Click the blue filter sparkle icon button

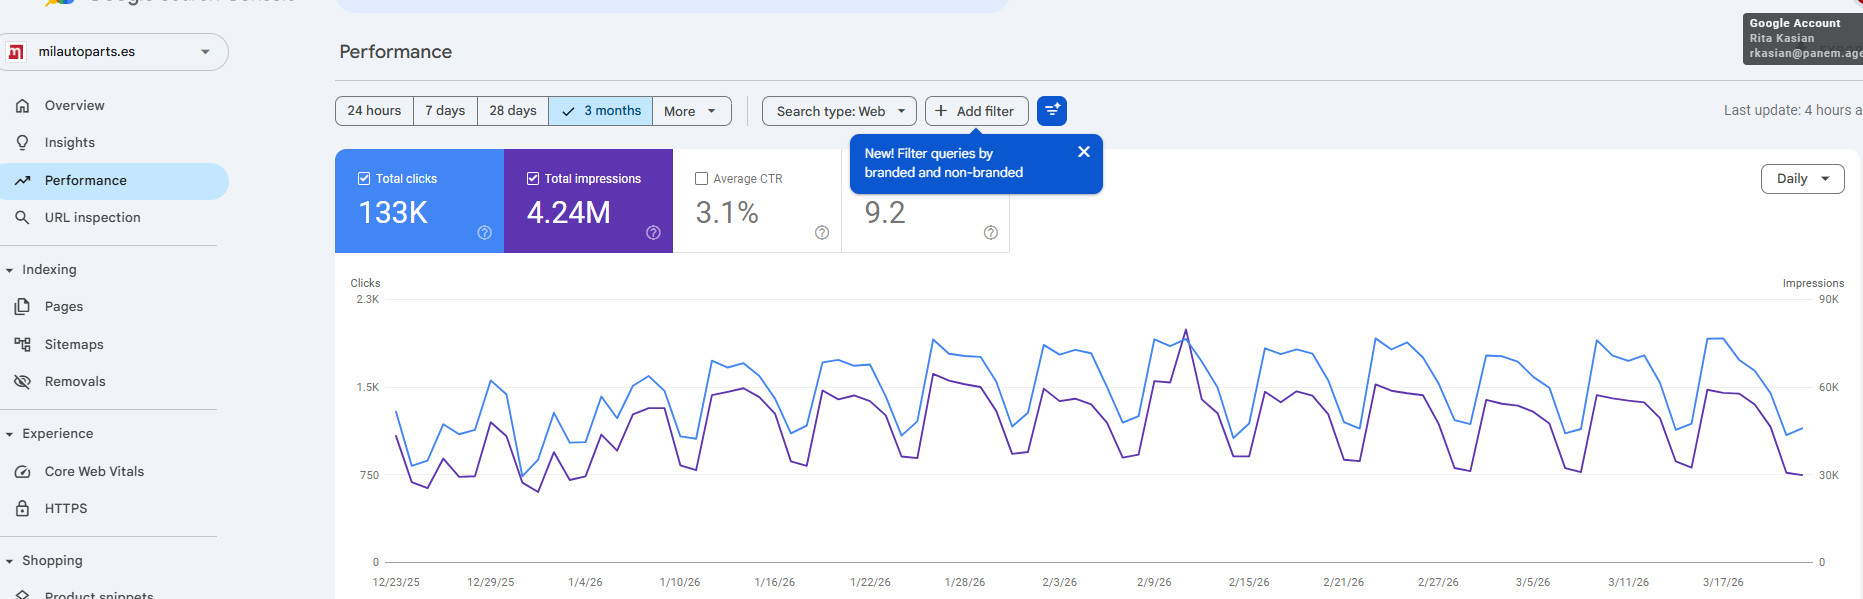pos(1052,111)
